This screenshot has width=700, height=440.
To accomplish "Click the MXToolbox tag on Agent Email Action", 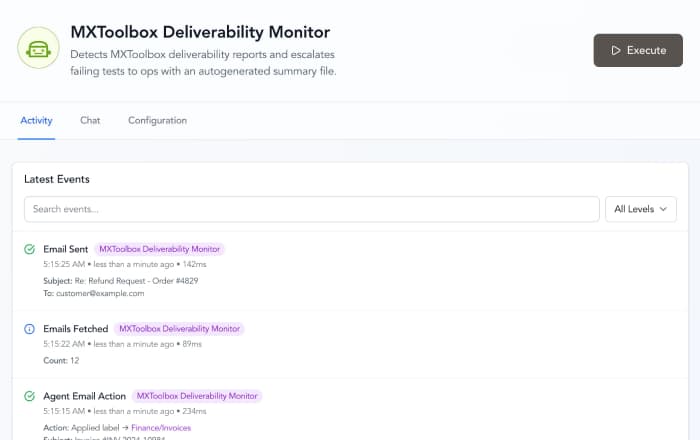I will (197, 396).
